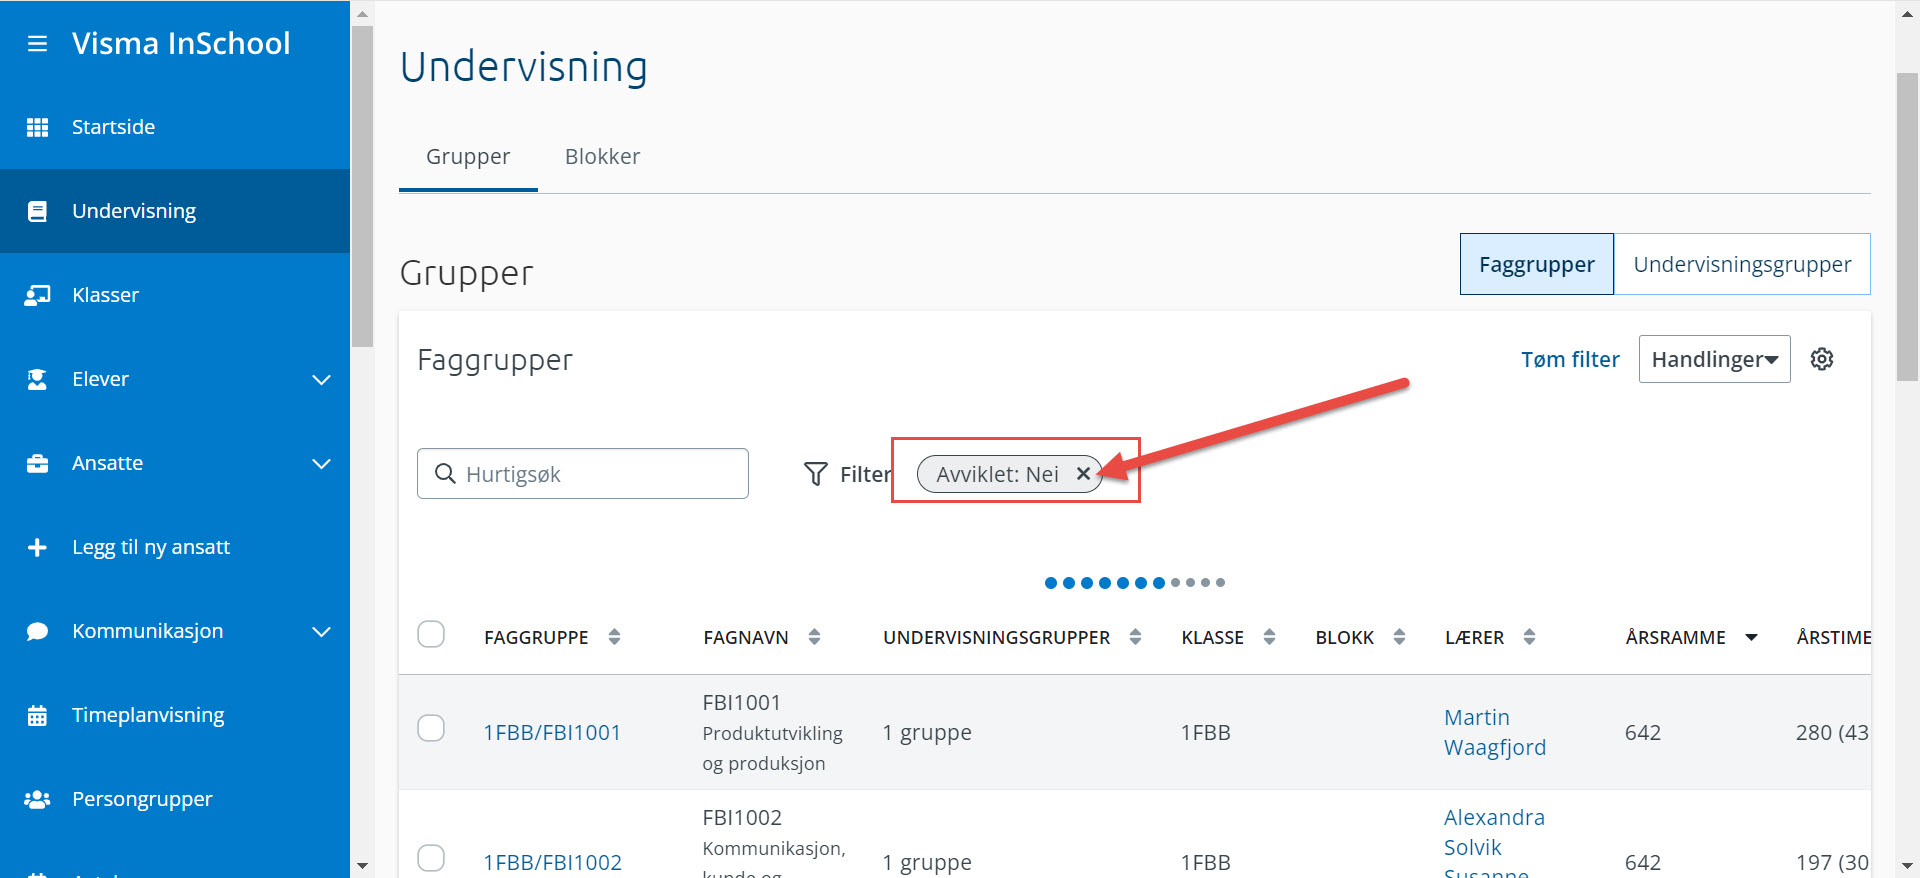Click 1 gruppe in FBI1001 row
Screen dimensions: 1920x878
click(x=927, y=732)
